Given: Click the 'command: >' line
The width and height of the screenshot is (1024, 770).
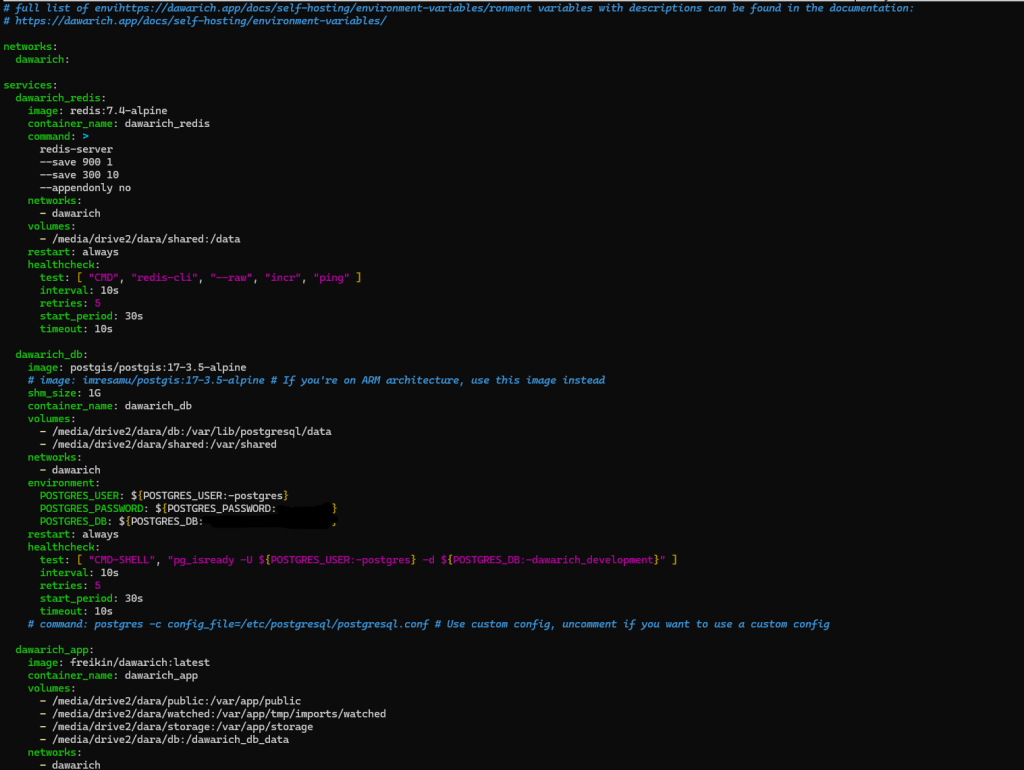Looking at the screenshot, I should pos(58,136).
